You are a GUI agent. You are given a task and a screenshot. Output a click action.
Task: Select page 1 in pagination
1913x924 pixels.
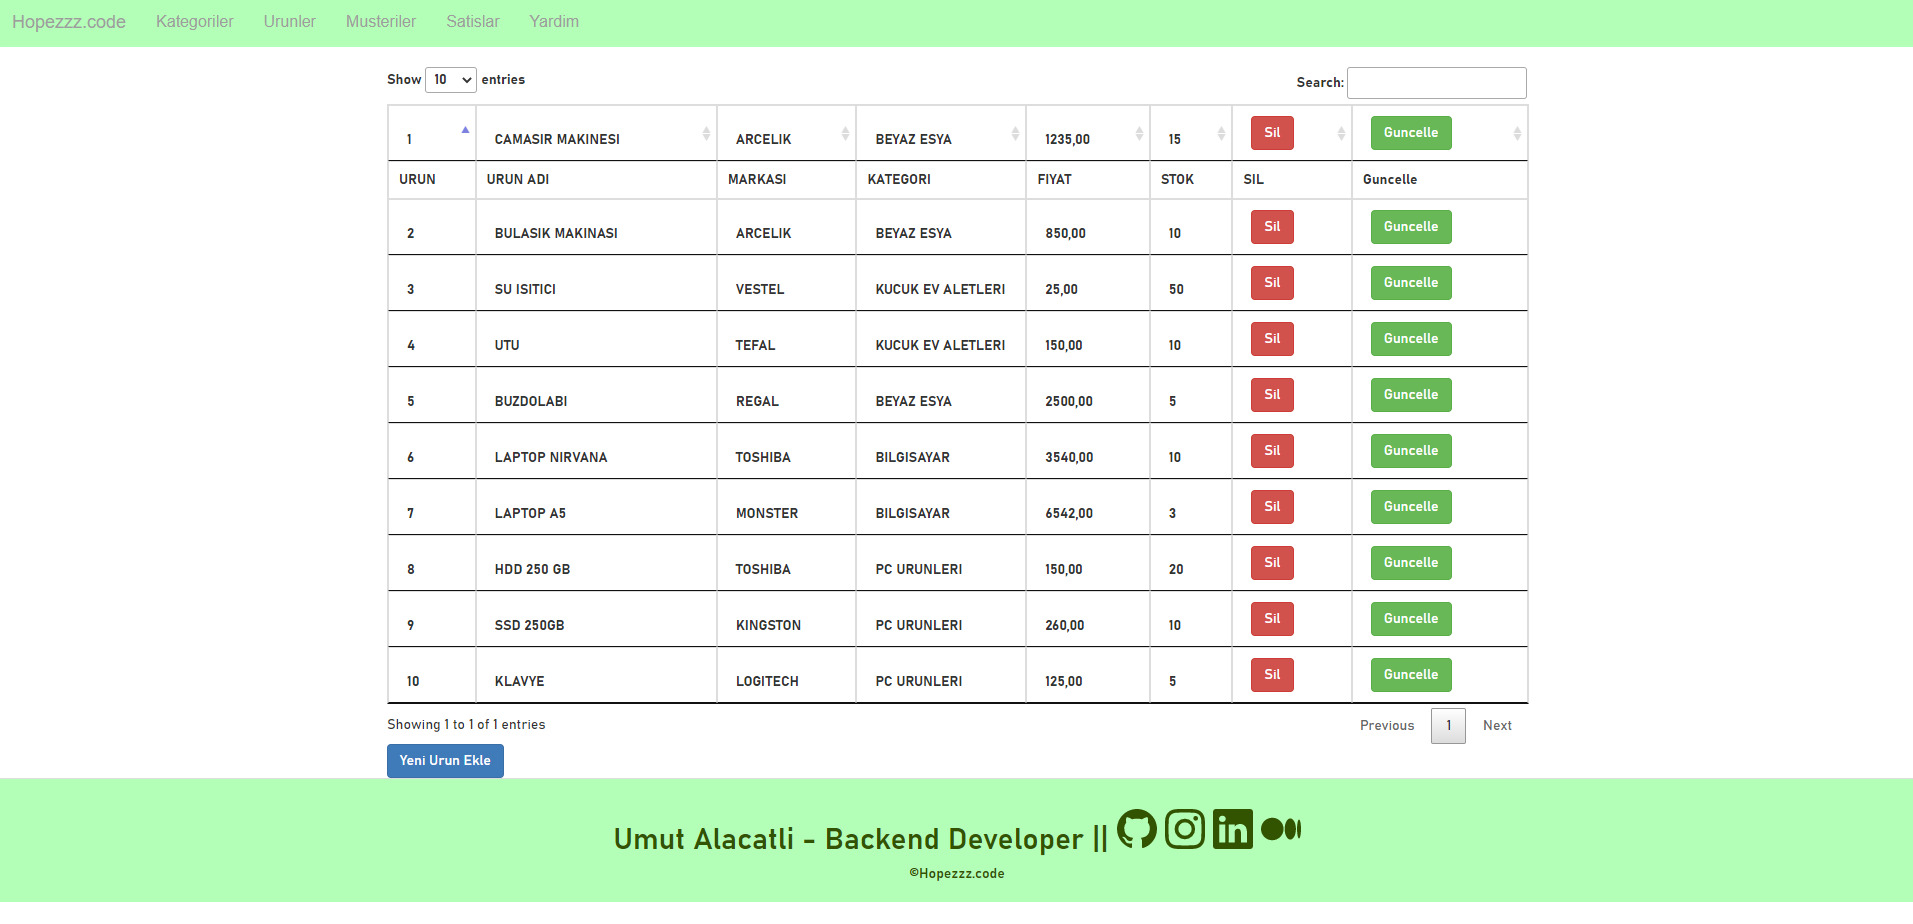[1447, 726]
